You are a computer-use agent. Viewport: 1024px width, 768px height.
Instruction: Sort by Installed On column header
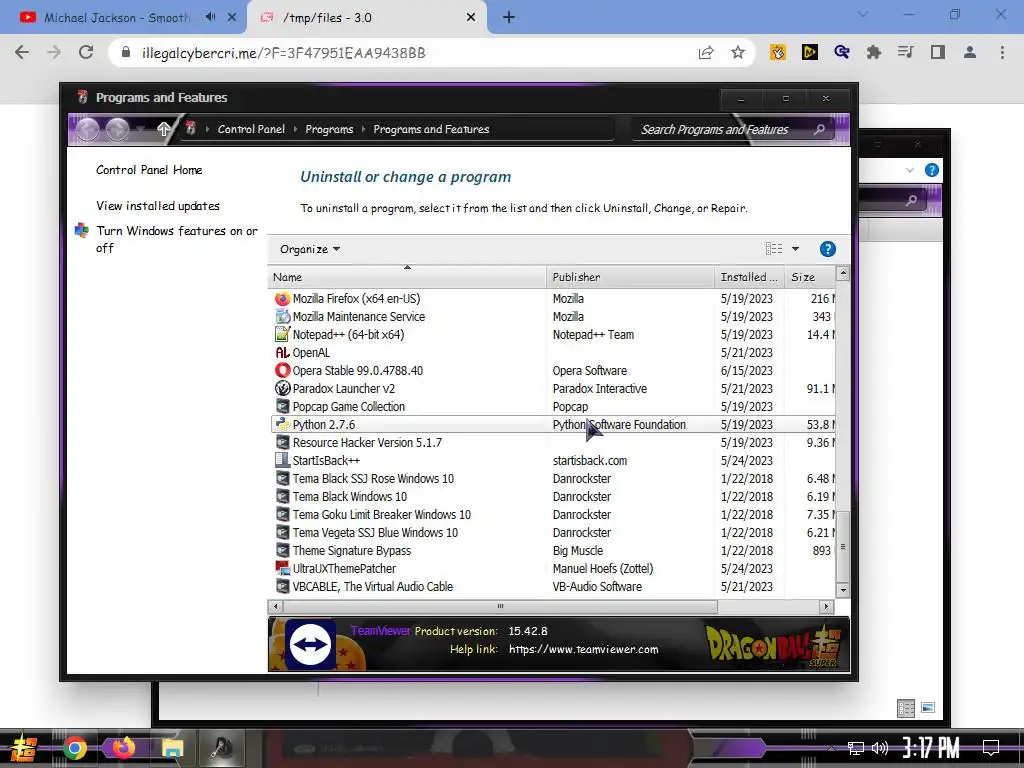point(750,277)
